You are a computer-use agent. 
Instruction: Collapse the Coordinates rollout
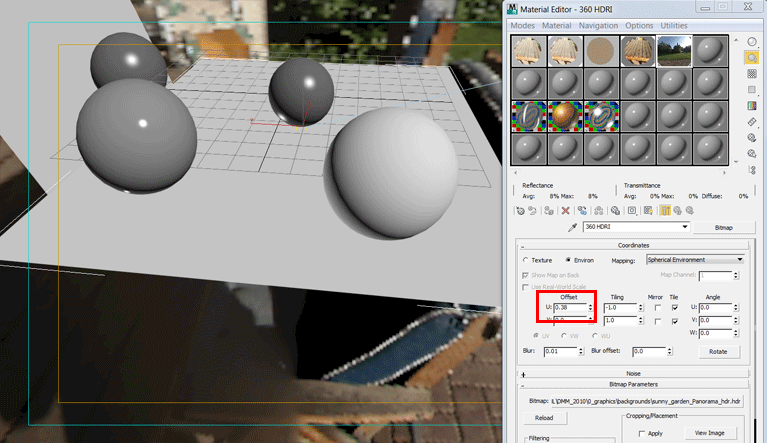[633, 245]
